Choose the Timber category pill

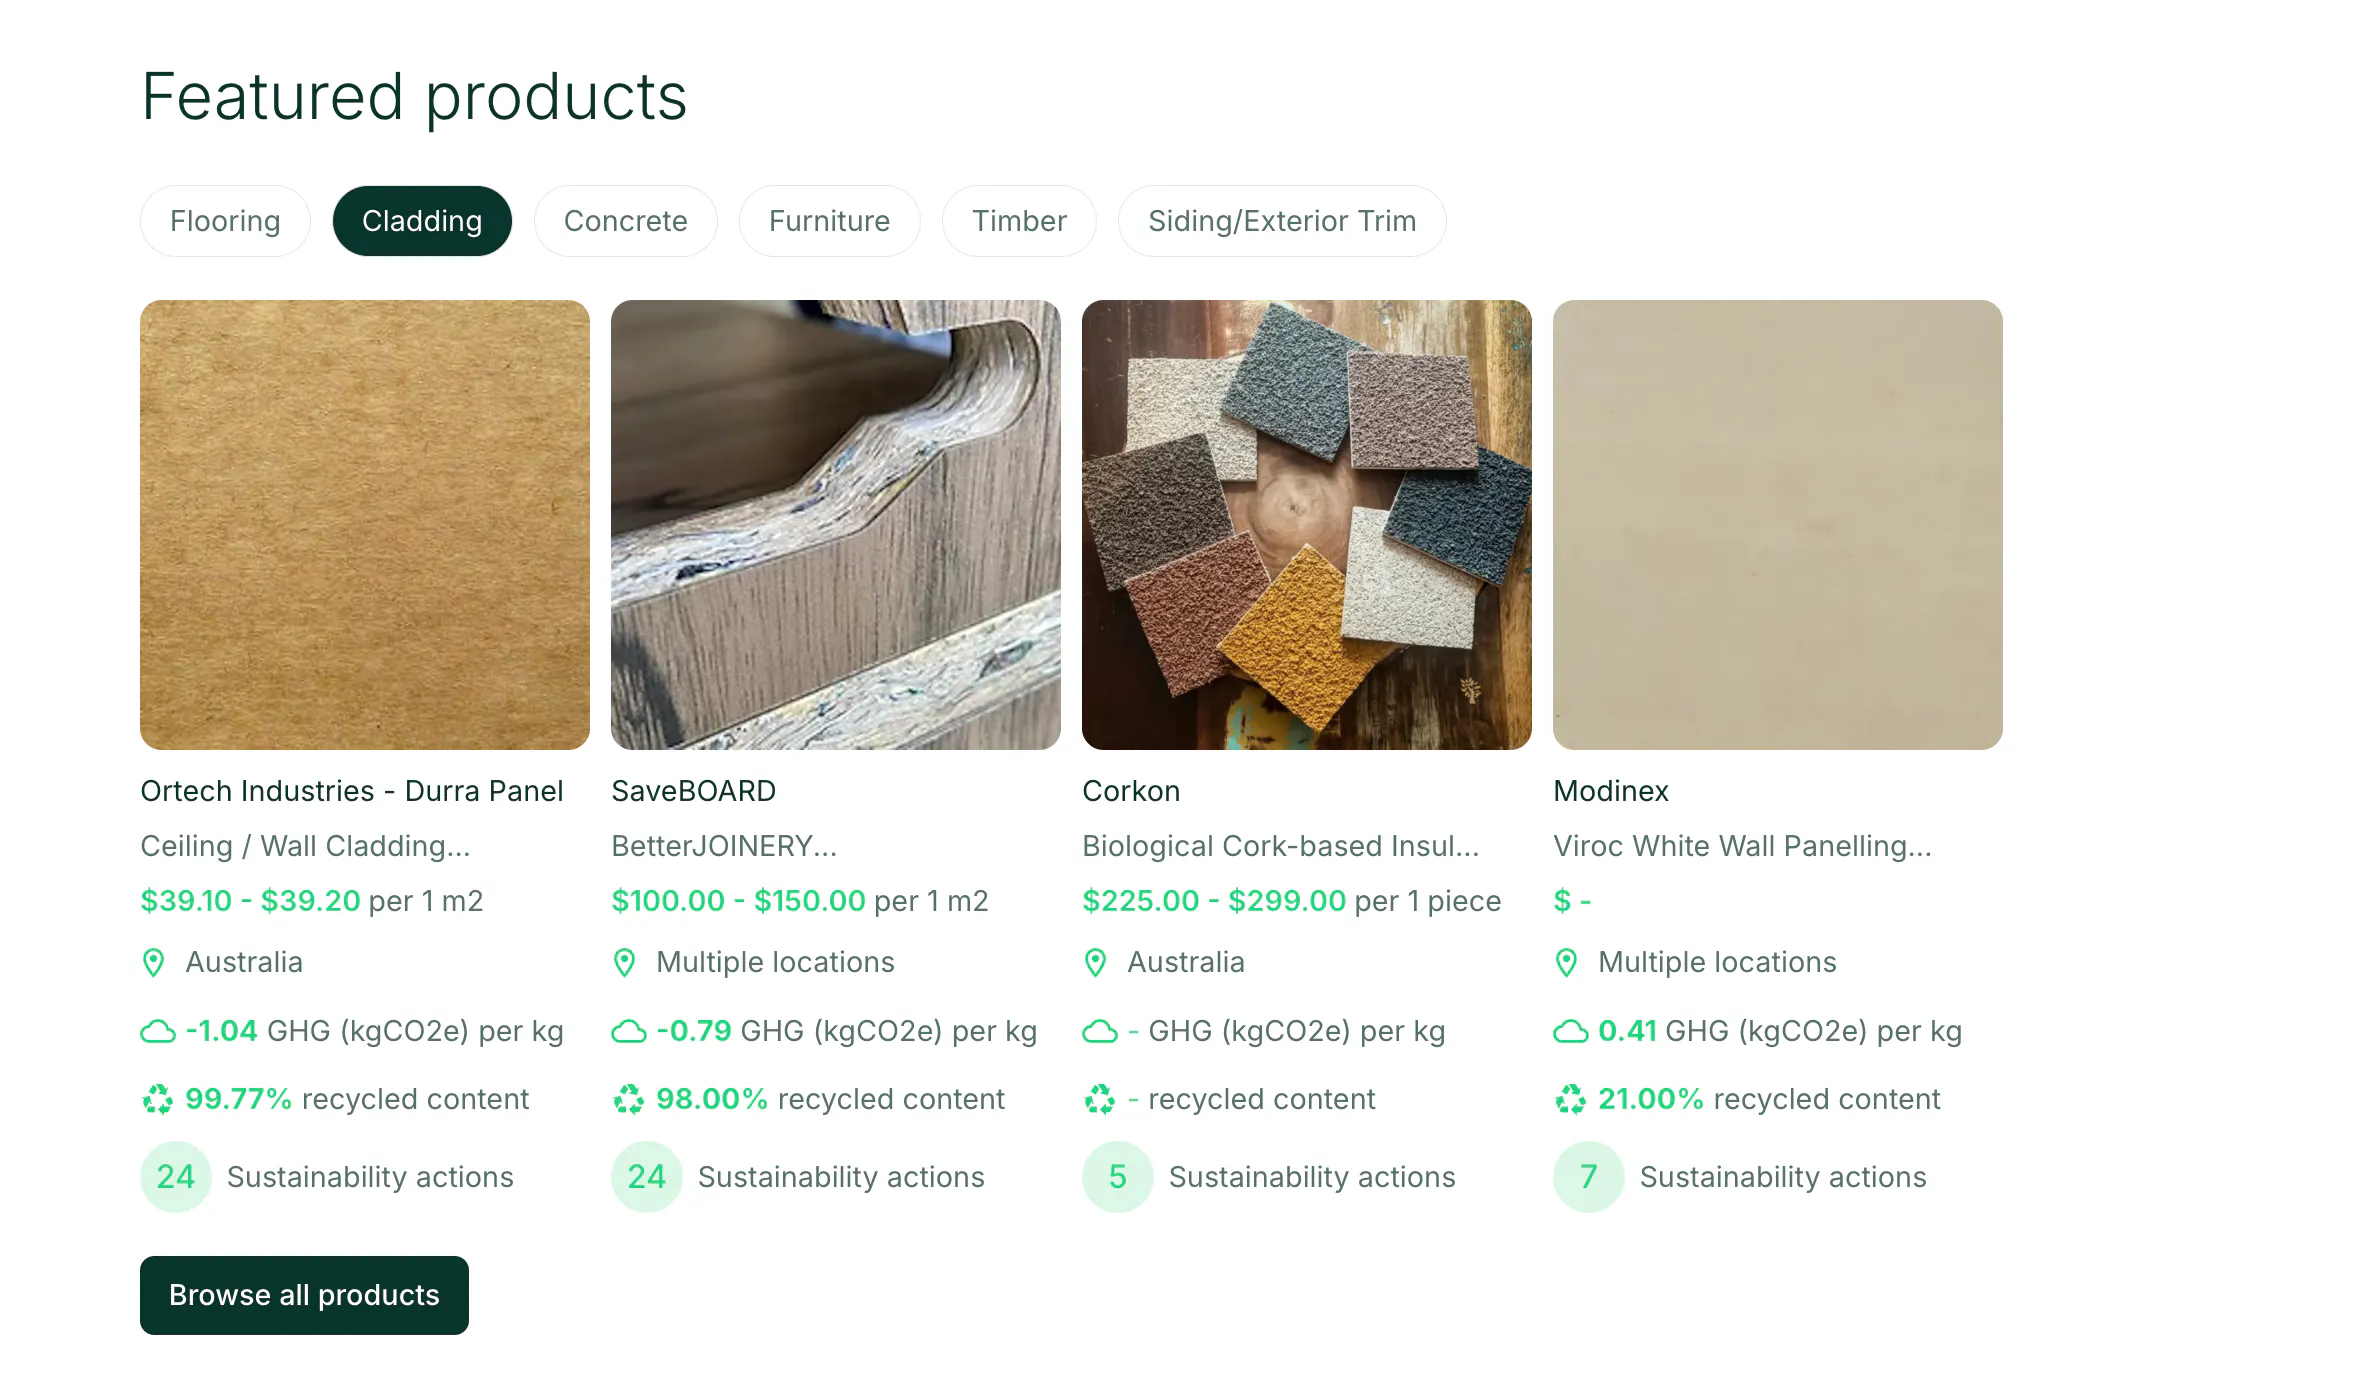tap(1019, 221)
